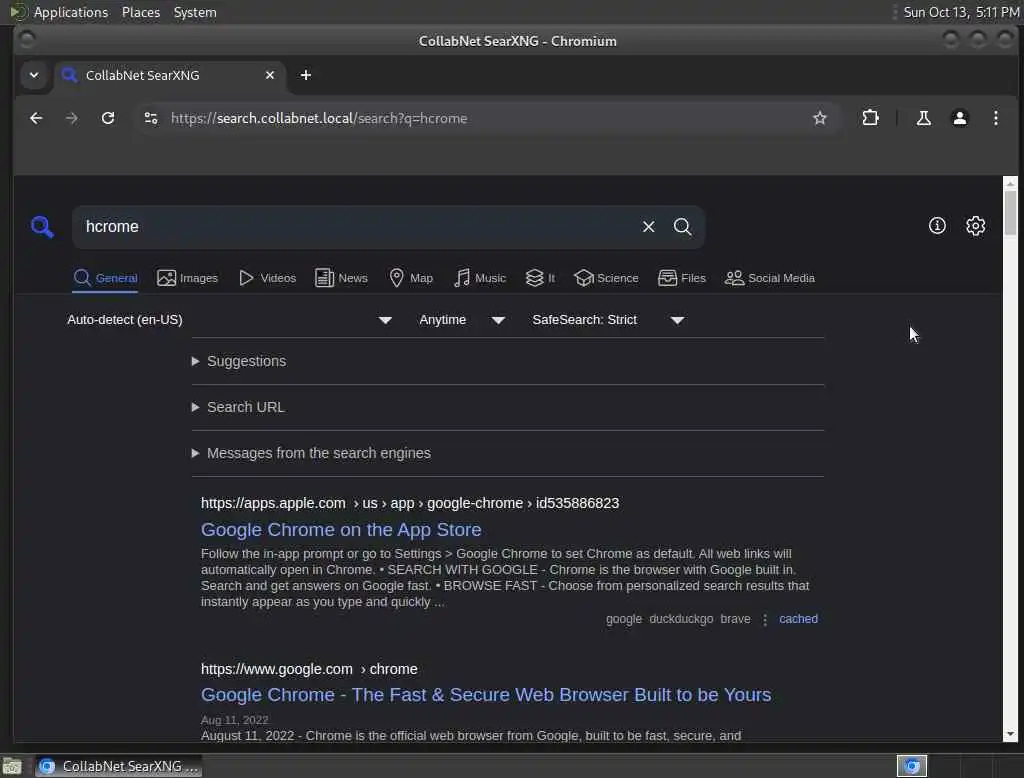
Task: Switch to the Social Media category
Action: pyautogui.click(x=770, y=278)
